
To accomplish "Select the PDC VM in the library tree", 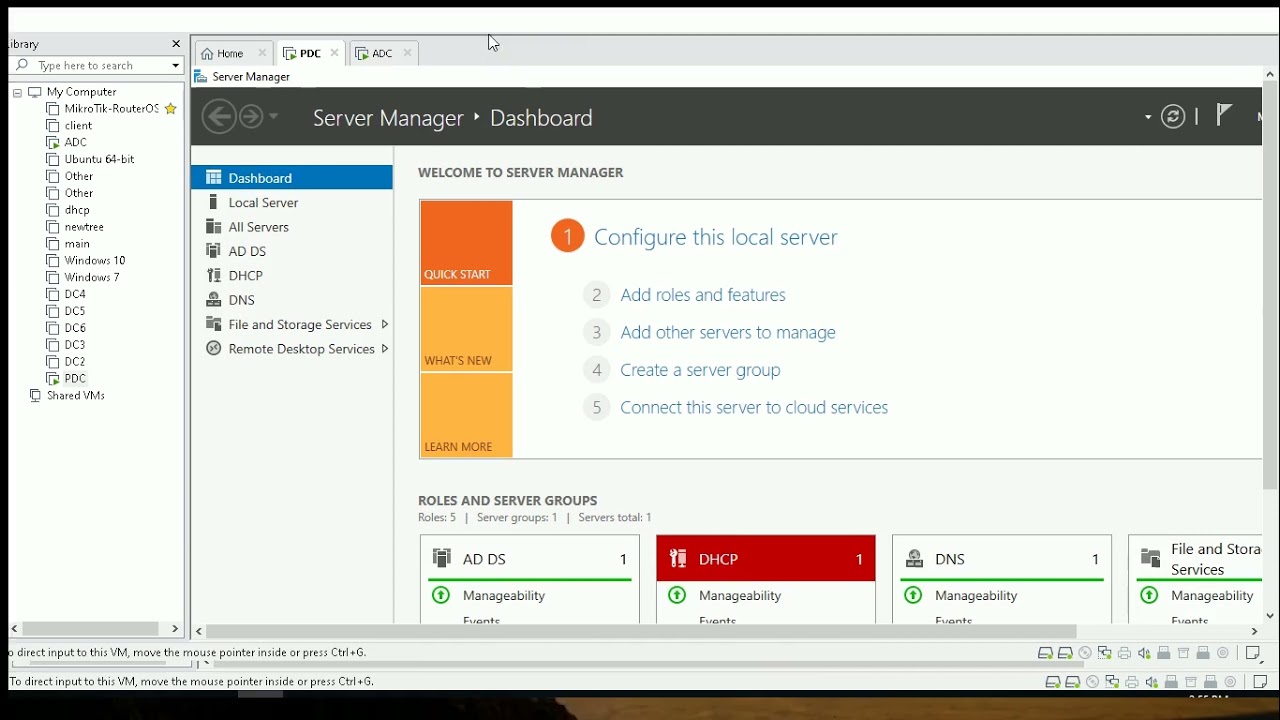I will point(75,379).
